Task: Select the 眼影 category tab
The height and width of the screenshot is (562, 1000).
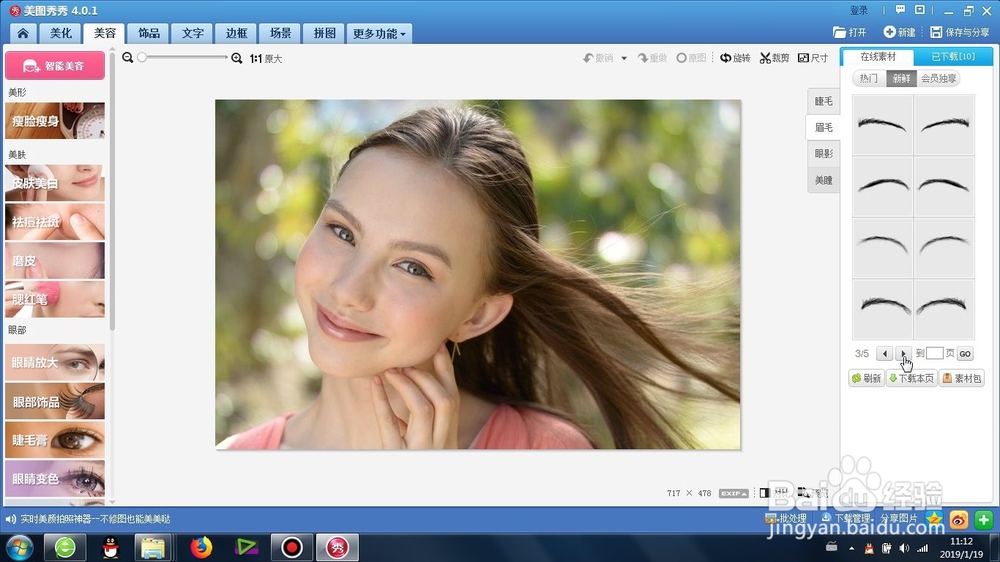Action: [823, 154]
